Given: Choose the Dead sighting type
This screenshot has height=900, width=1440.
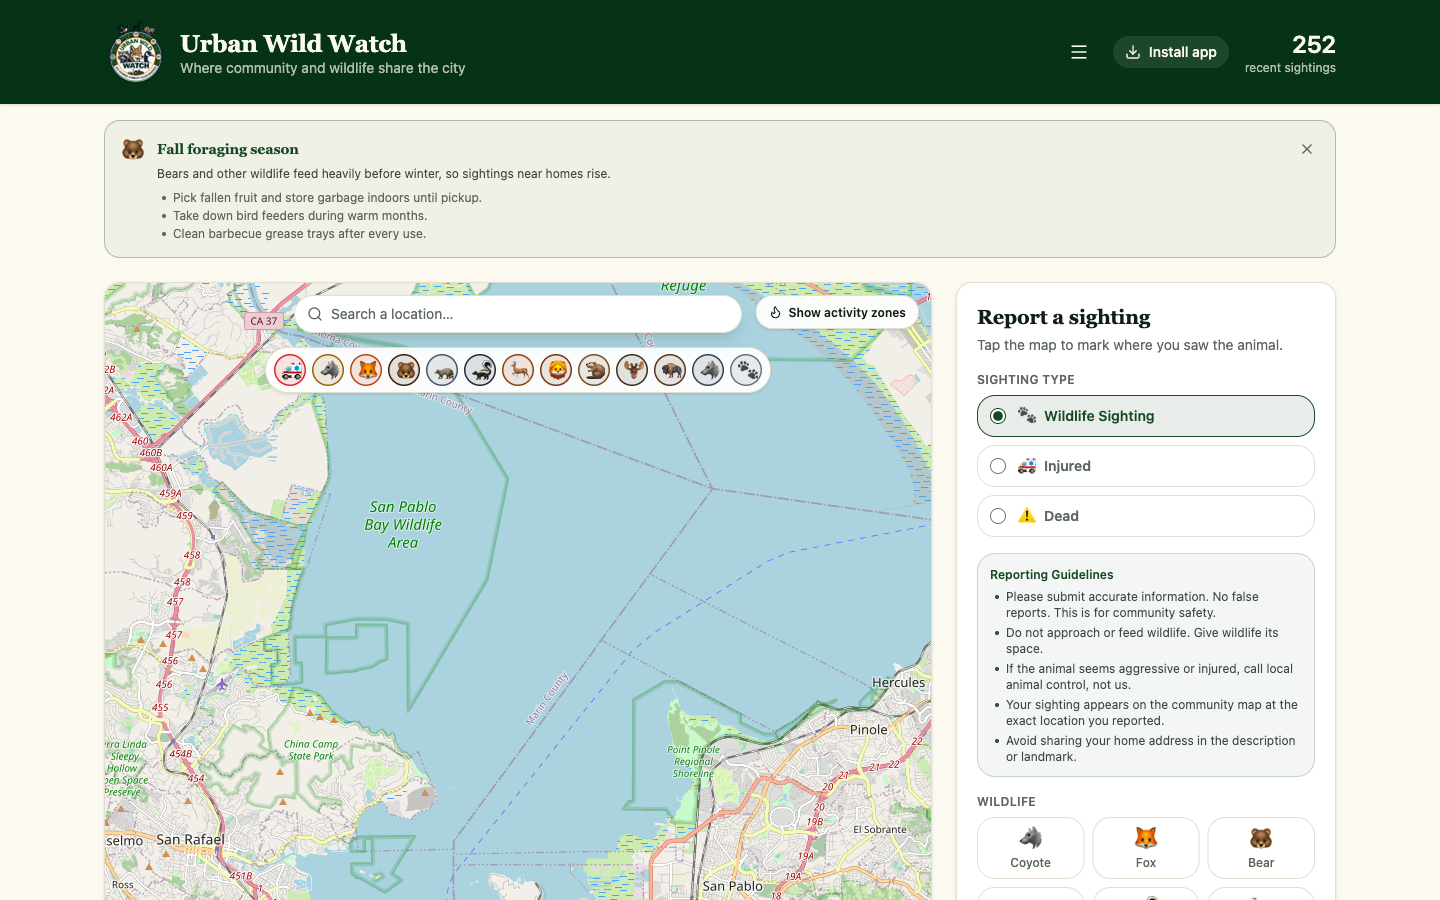Looking at the screenshot, I should pyautogui.click(x=1146, y=516).
